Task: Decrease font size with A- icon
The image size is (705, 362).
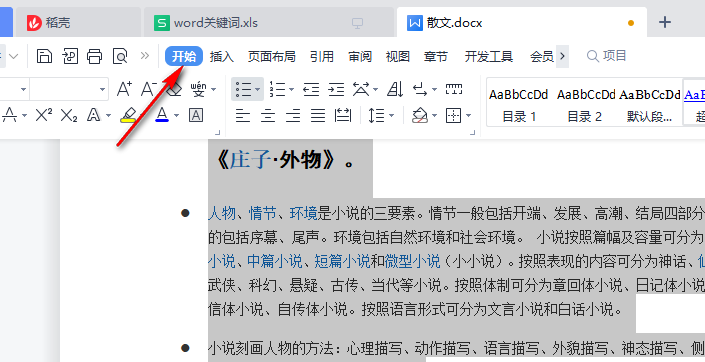Action: point(148,89)
